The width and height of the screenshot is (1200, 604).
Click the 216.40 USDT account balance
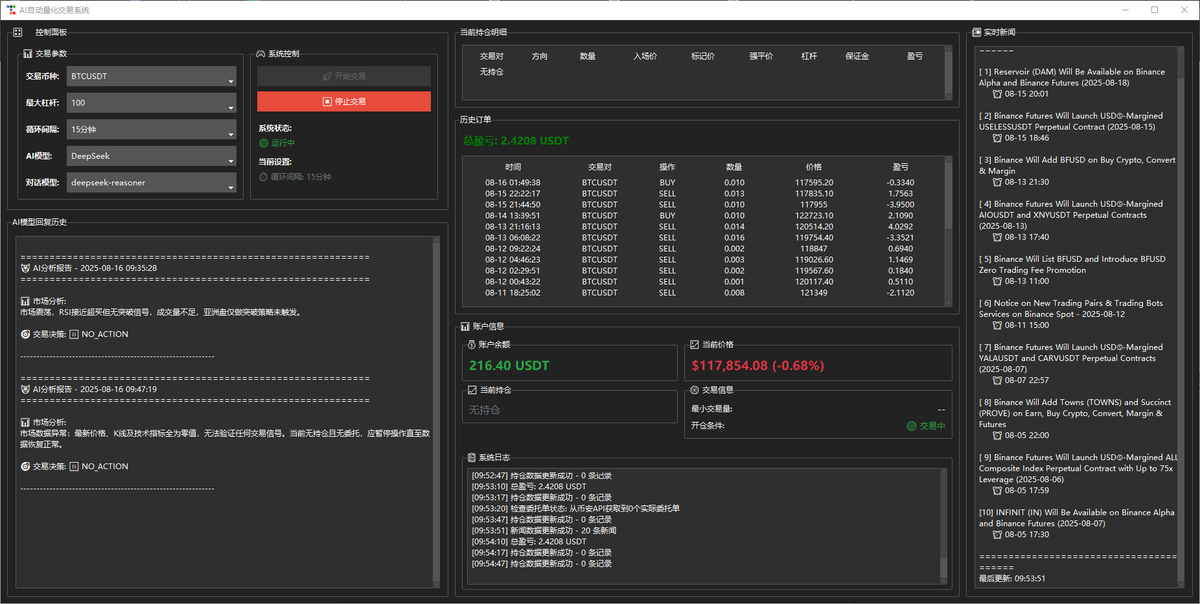point(508,366)
